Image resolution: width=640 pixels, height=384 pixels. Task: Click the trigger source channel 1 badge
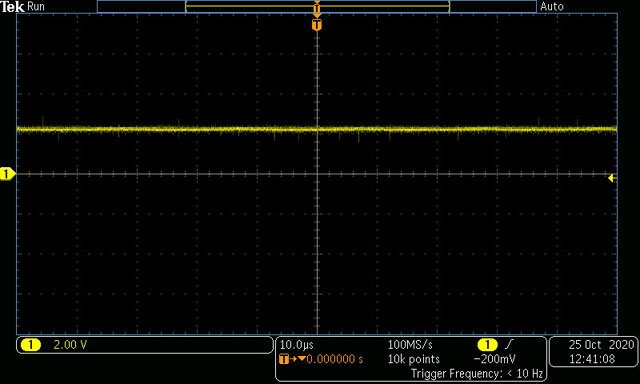coord(487,345)
